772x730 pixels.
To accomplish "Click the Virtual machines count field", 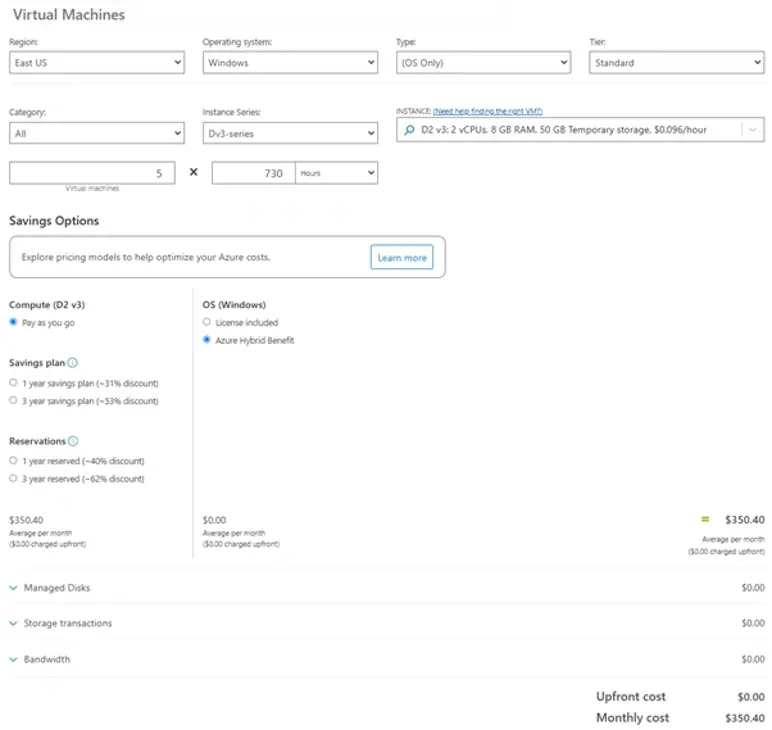I will point(92,173).
